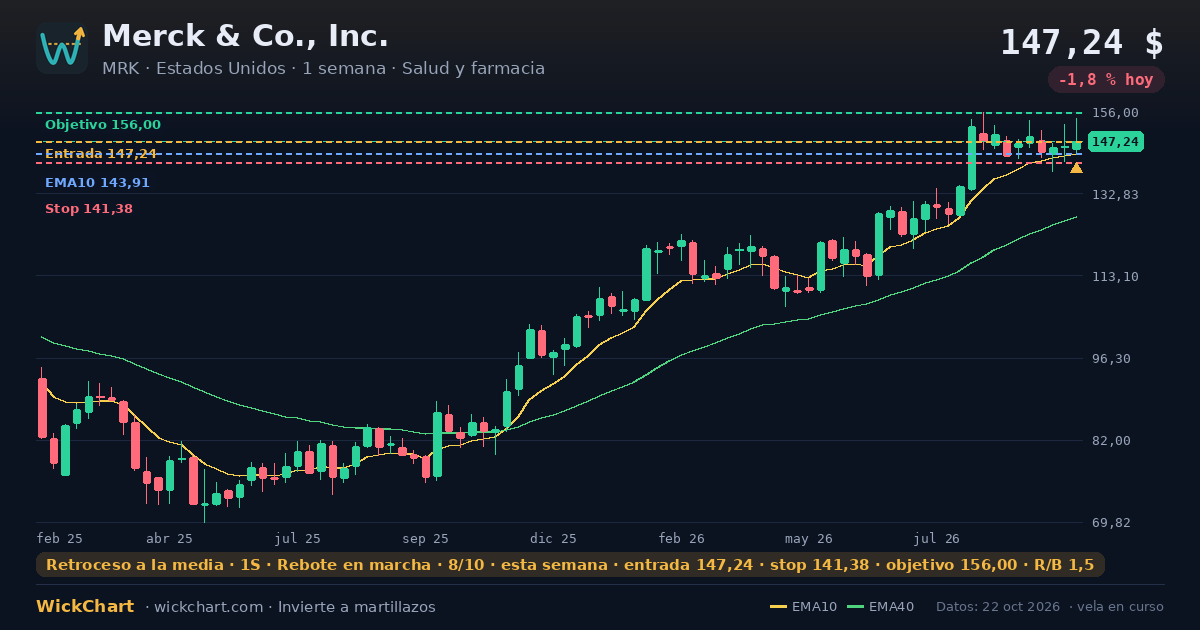Click the 156,00 axis value
Screen dimensions: 1200x630
coord(1115,113)
